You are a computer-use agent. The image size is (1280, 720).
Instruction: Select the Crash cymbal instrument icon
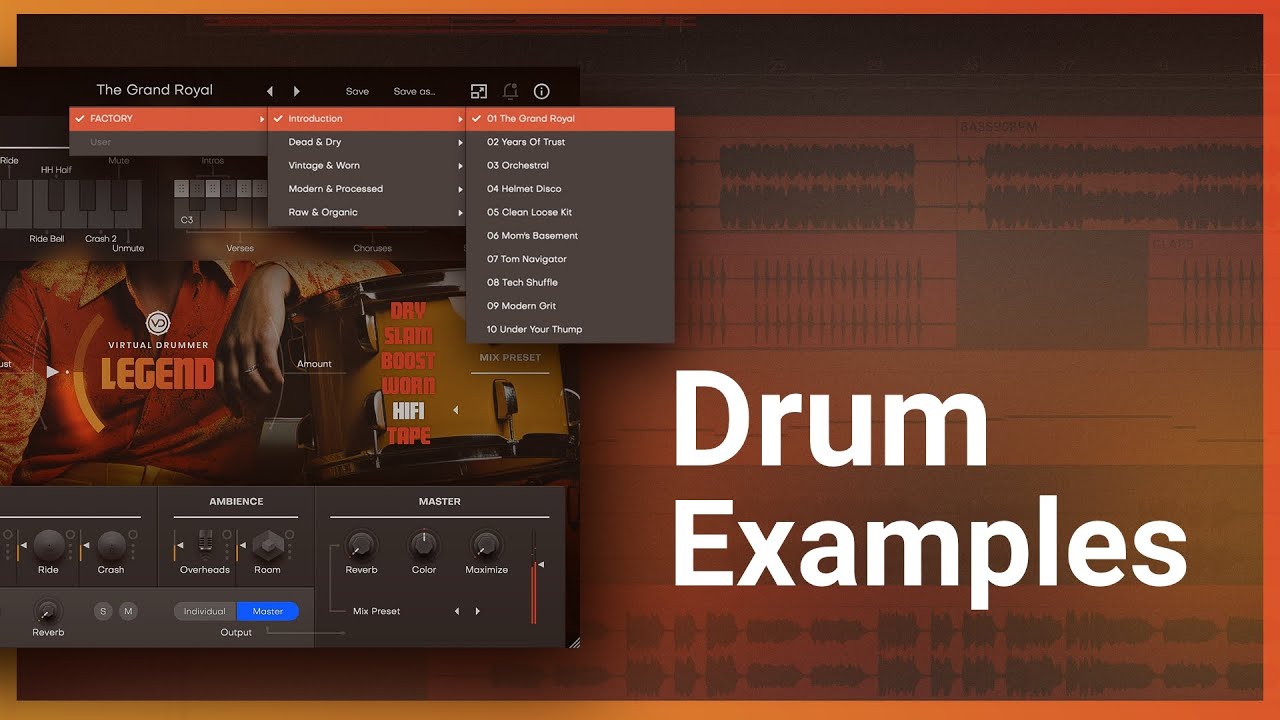[111, 545]
